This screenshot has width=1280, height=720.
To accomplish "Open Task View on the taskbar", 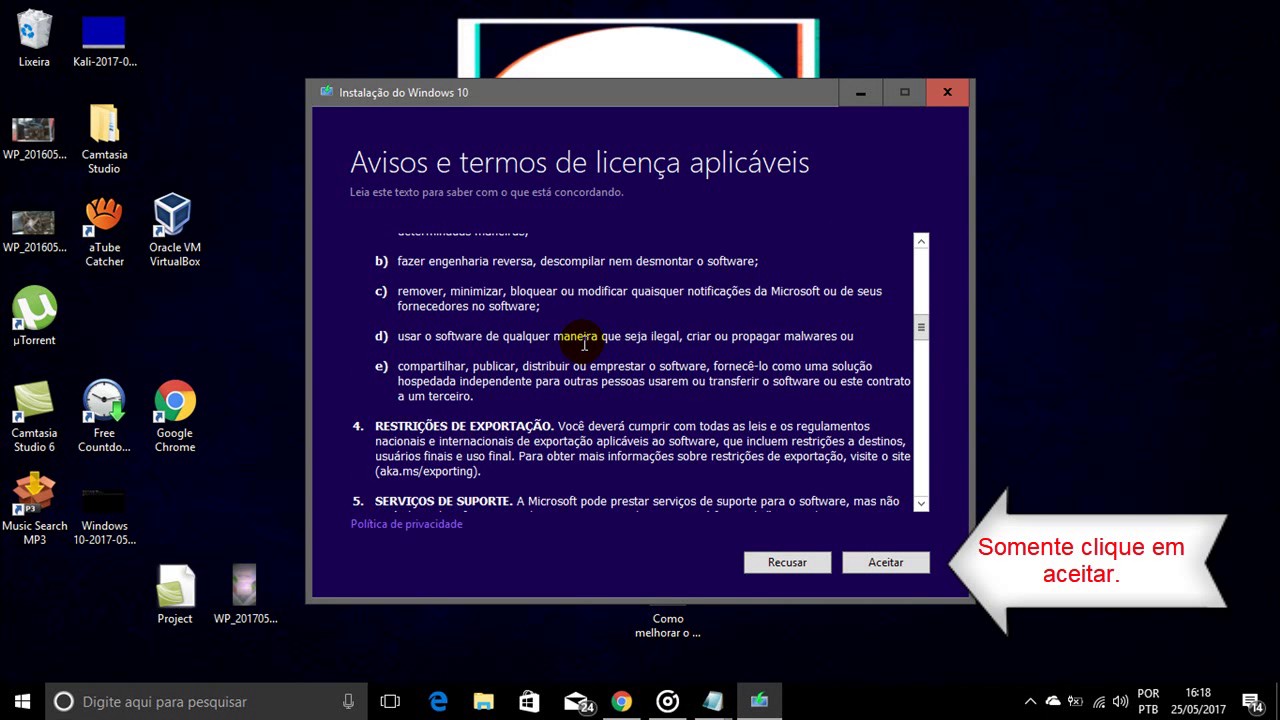I will coord(390,701).
